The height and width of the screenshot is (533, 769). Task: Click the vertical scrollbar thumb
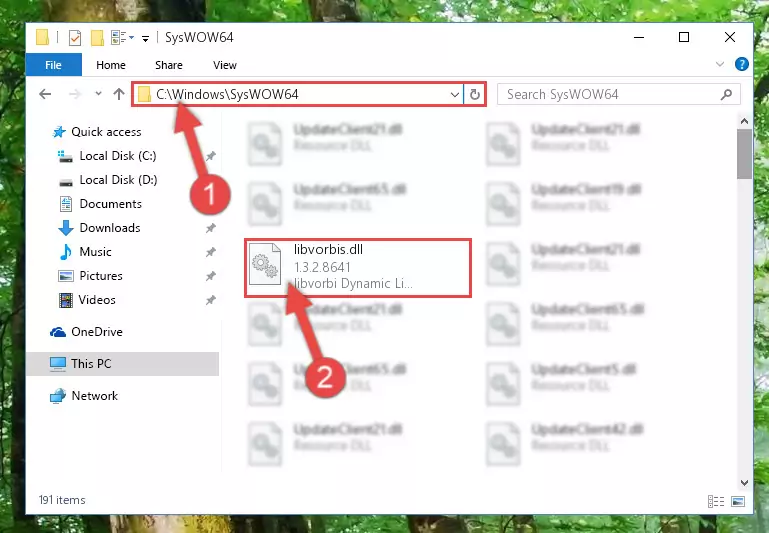[x=744, y=154]
